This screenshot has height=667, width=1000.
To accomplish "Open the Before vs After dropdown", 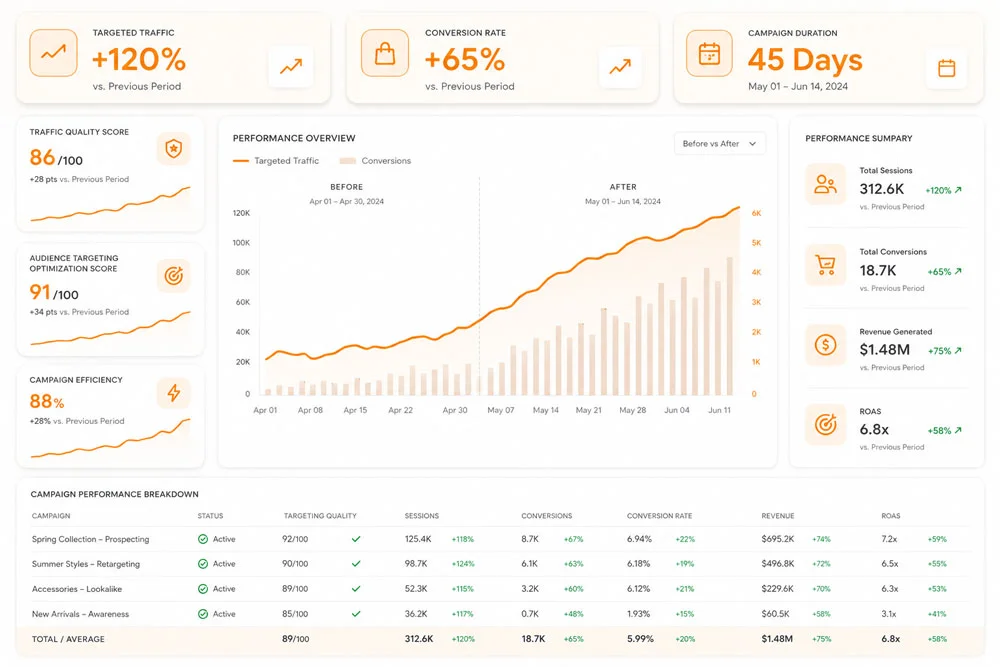I will pyautogui.click(x=719, y=143).
